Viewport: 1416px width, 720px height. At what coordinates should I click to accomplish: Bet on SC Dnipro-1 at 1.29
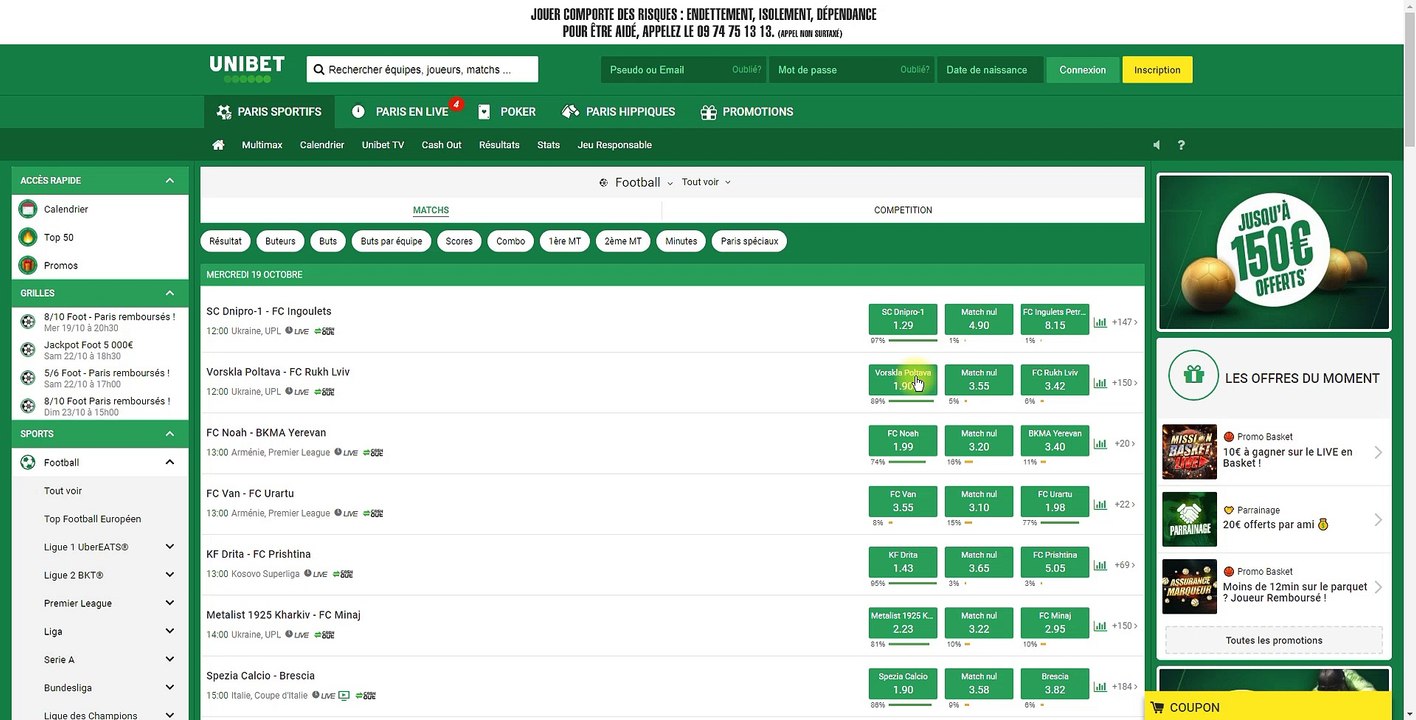[903, 319]
